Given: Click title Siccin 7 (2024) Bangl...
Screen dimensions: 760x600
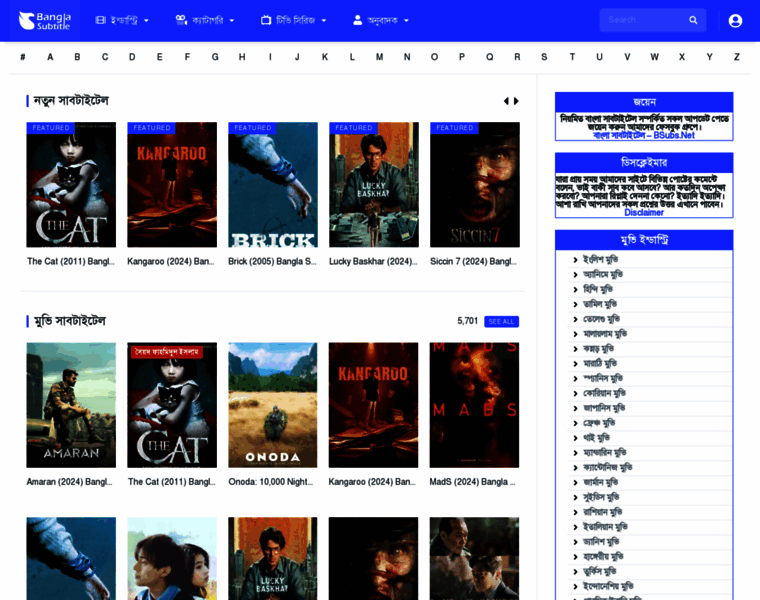Looking at the screenshot, I should 474,262.
